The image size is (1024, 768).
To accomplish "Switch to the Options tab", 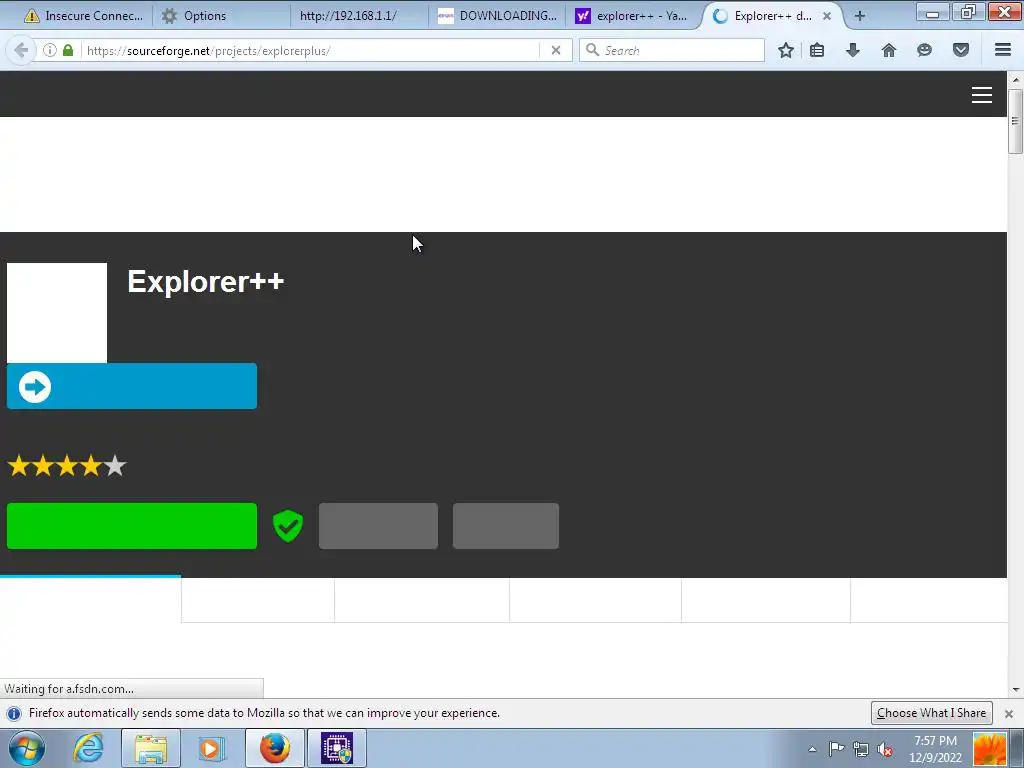I will [221, 16].
